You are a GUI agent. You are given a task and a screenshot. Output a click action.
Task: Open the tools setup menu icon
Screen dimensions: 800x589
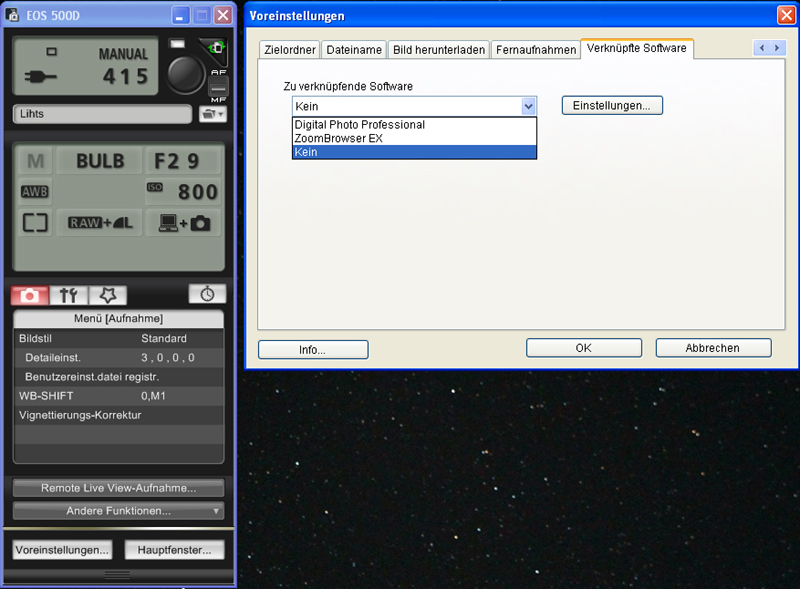[x=68, y=295]
